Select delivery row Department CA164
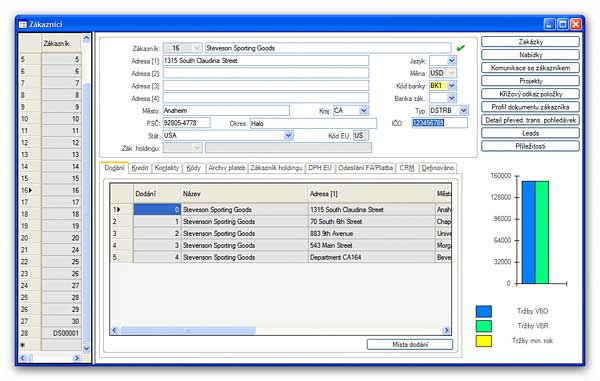Screen dimensions: 600x381 (x=281, y=257)
